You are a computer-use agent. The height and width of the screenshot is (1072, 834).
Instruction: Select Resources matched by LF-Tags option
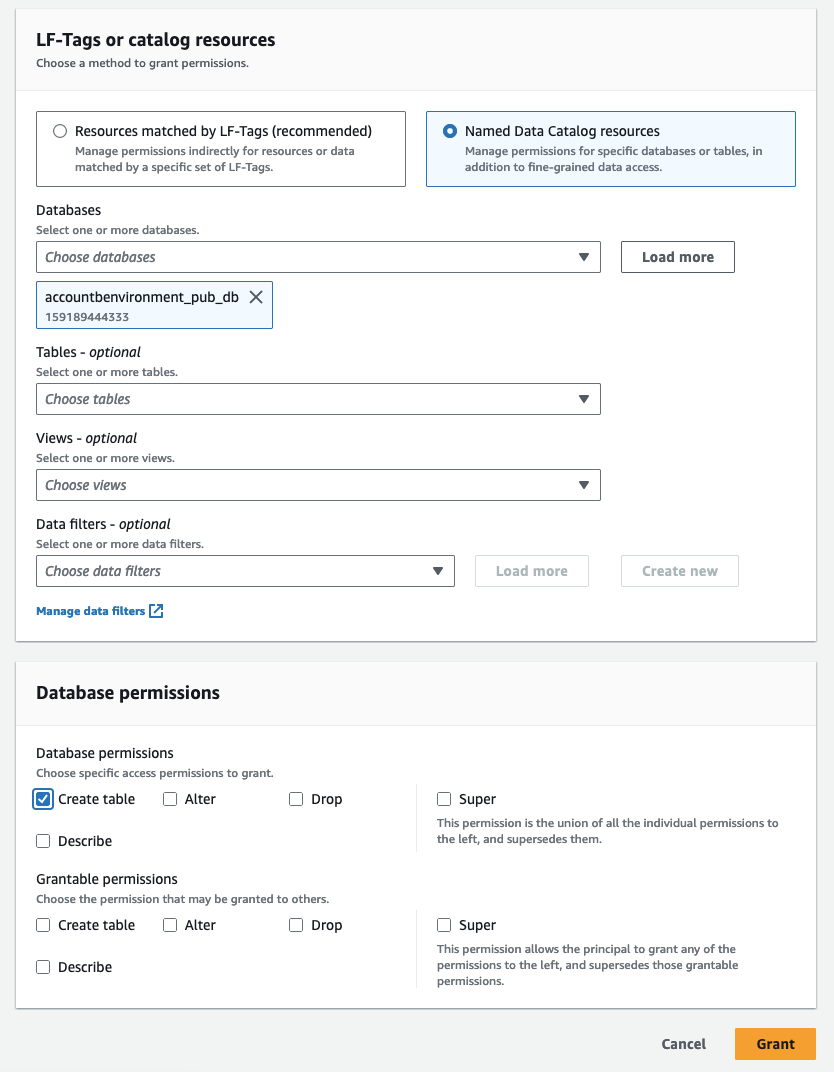tap(60, 131)
